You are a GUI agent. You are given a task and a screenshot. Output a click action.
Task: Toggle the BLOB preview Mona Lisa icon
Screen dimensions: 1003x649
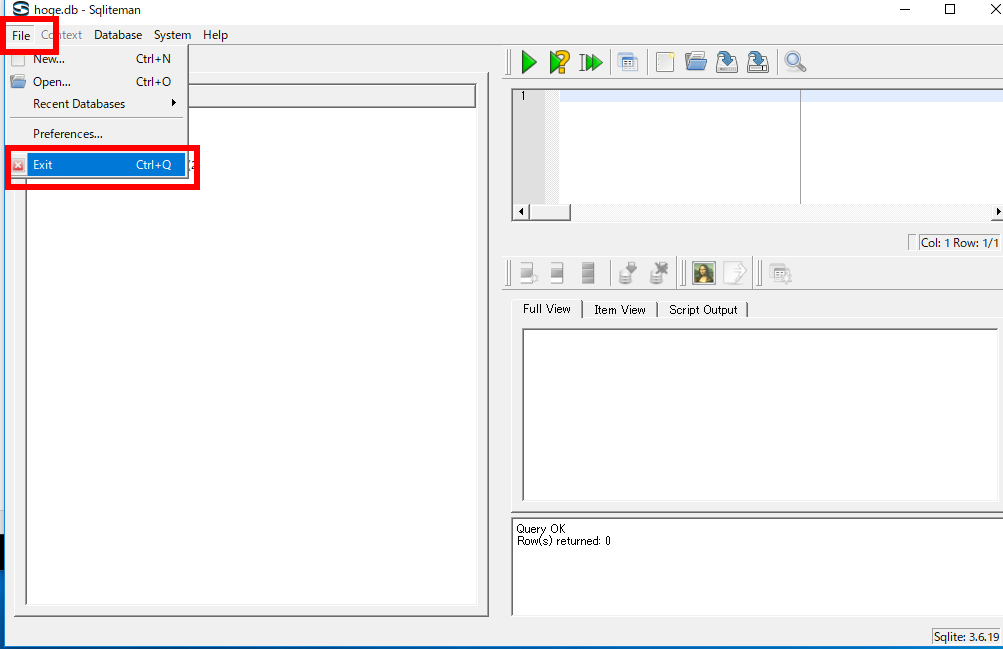click(x=704, y=273)
